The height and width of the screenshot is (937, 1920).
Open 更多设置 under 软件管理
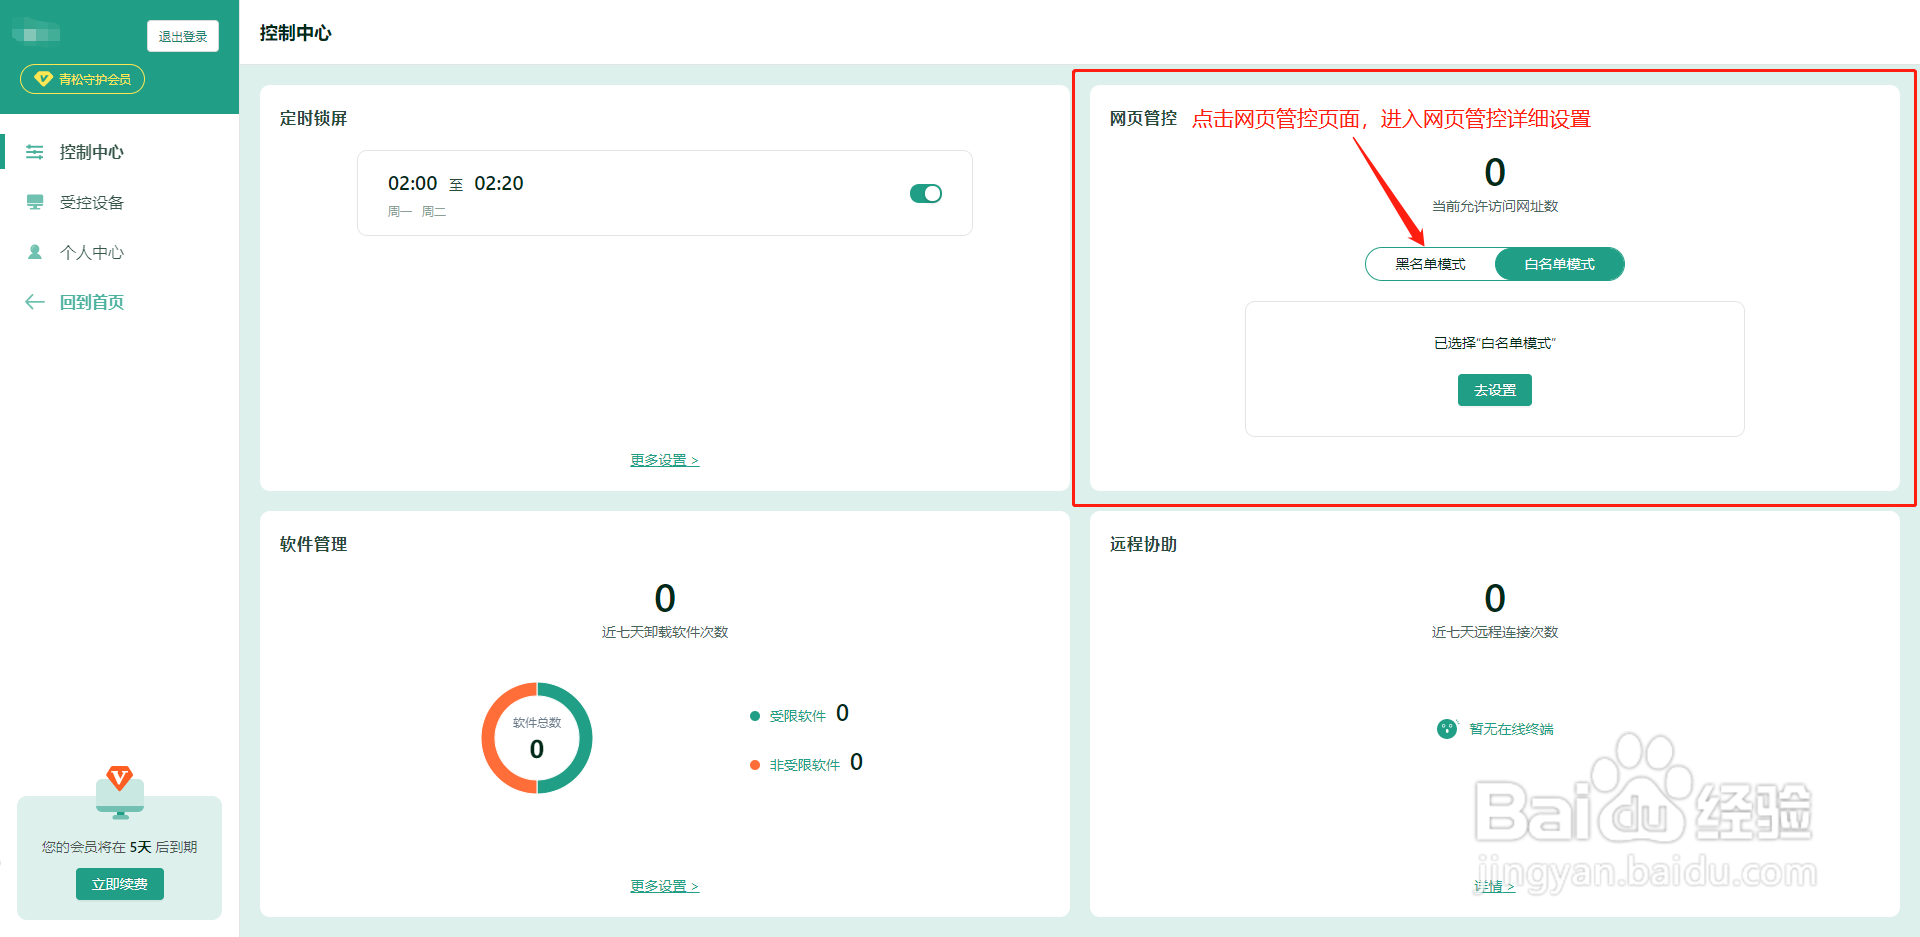coord(665,886)
